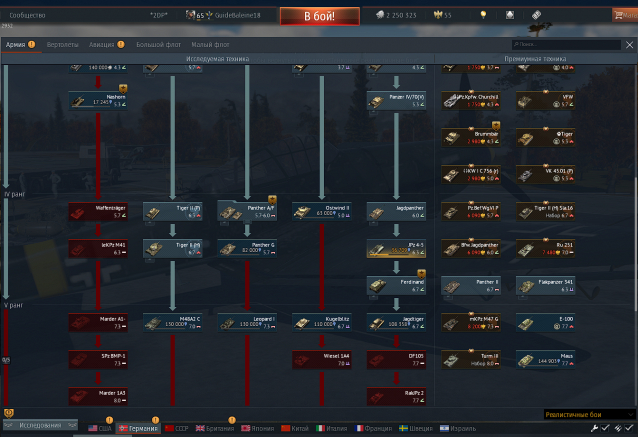Screen dimensions: 638x437
Task: Switch to the Большой флот tab
Action: tap(158, 44)
